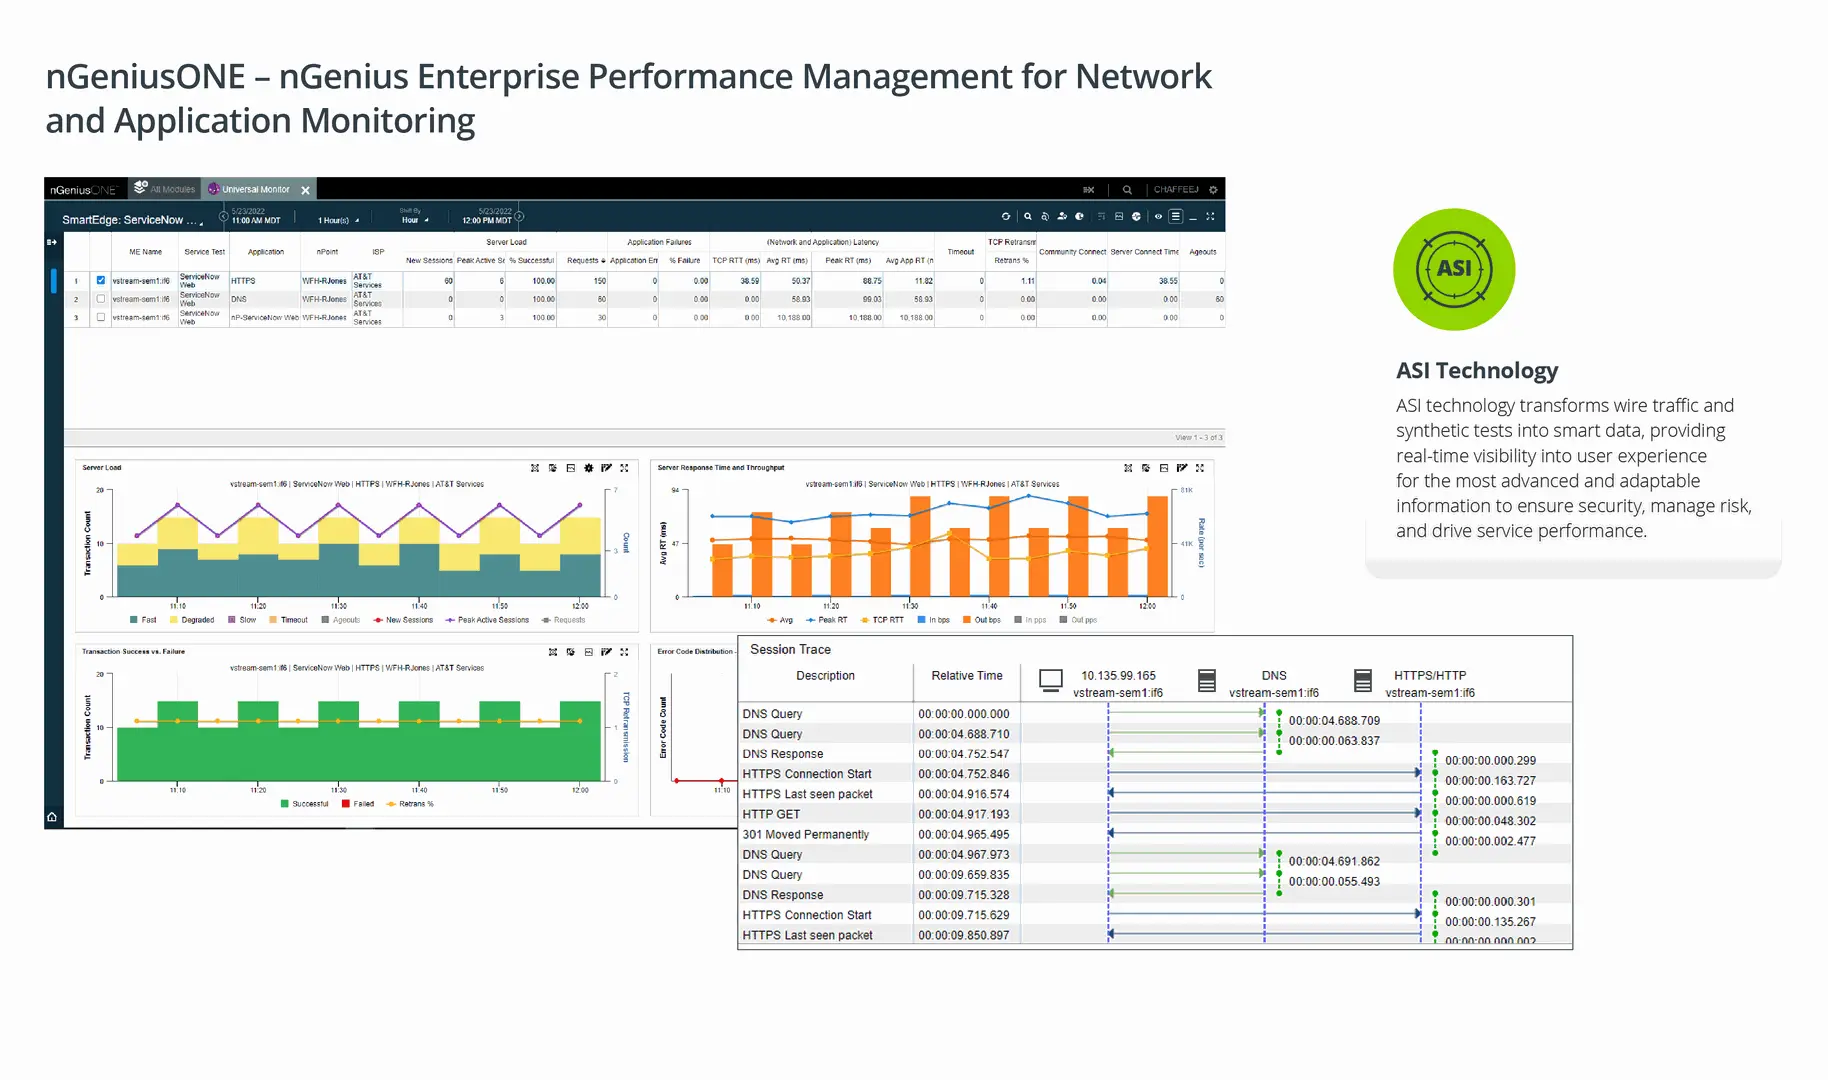
Task: Toggle the Out bps legend entry
Action: 981,620
